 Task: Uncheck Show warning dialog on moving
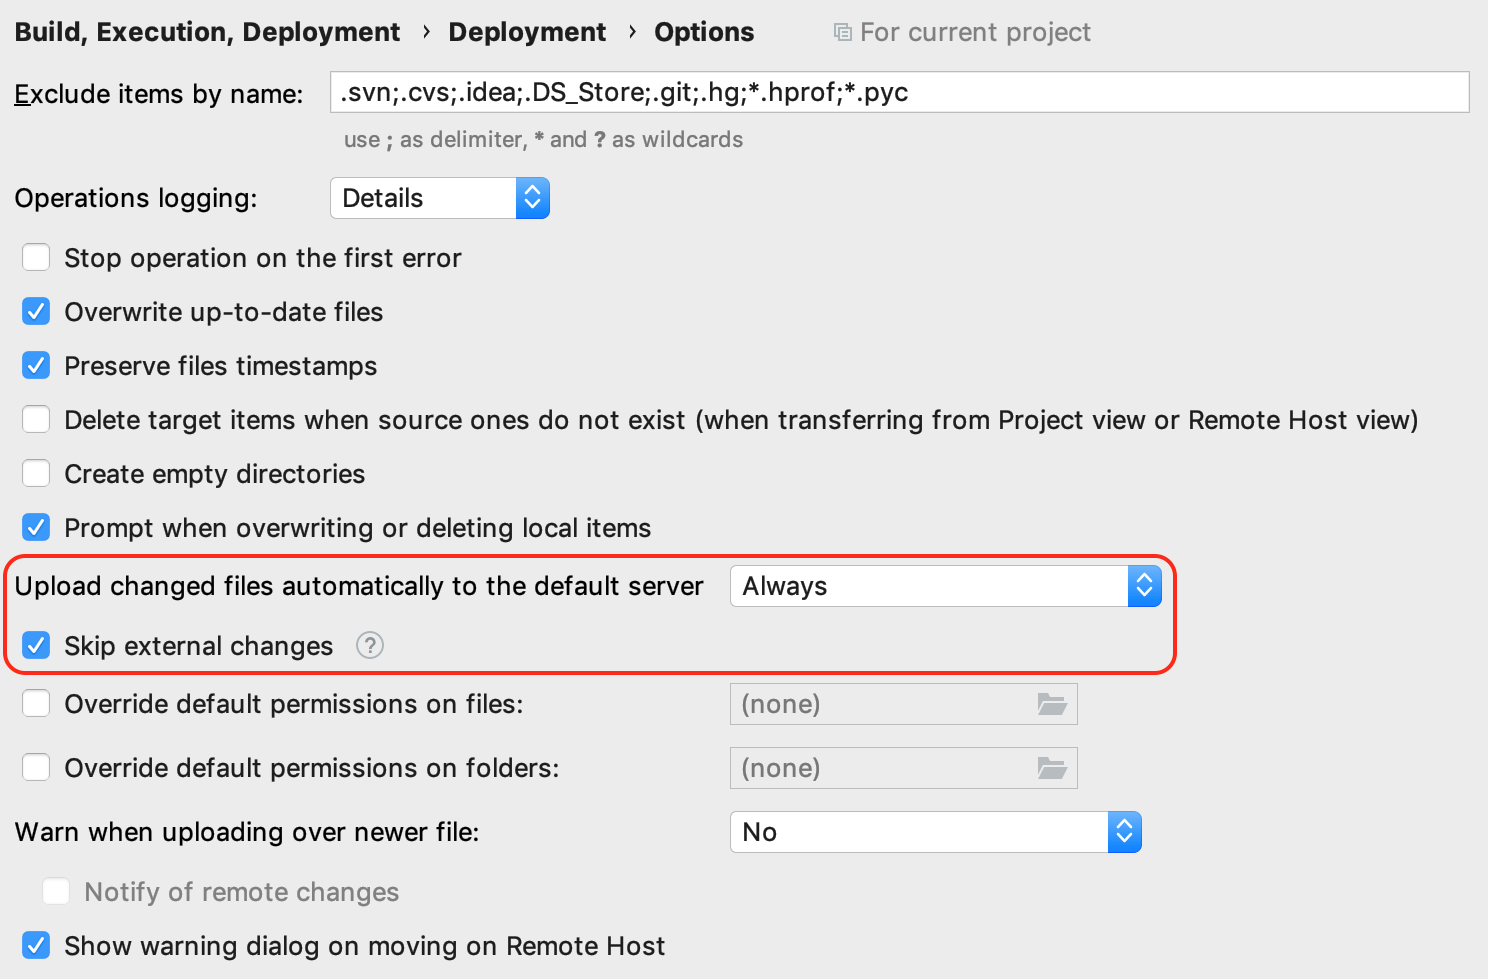pyautogui.click(x=36, y=946)
